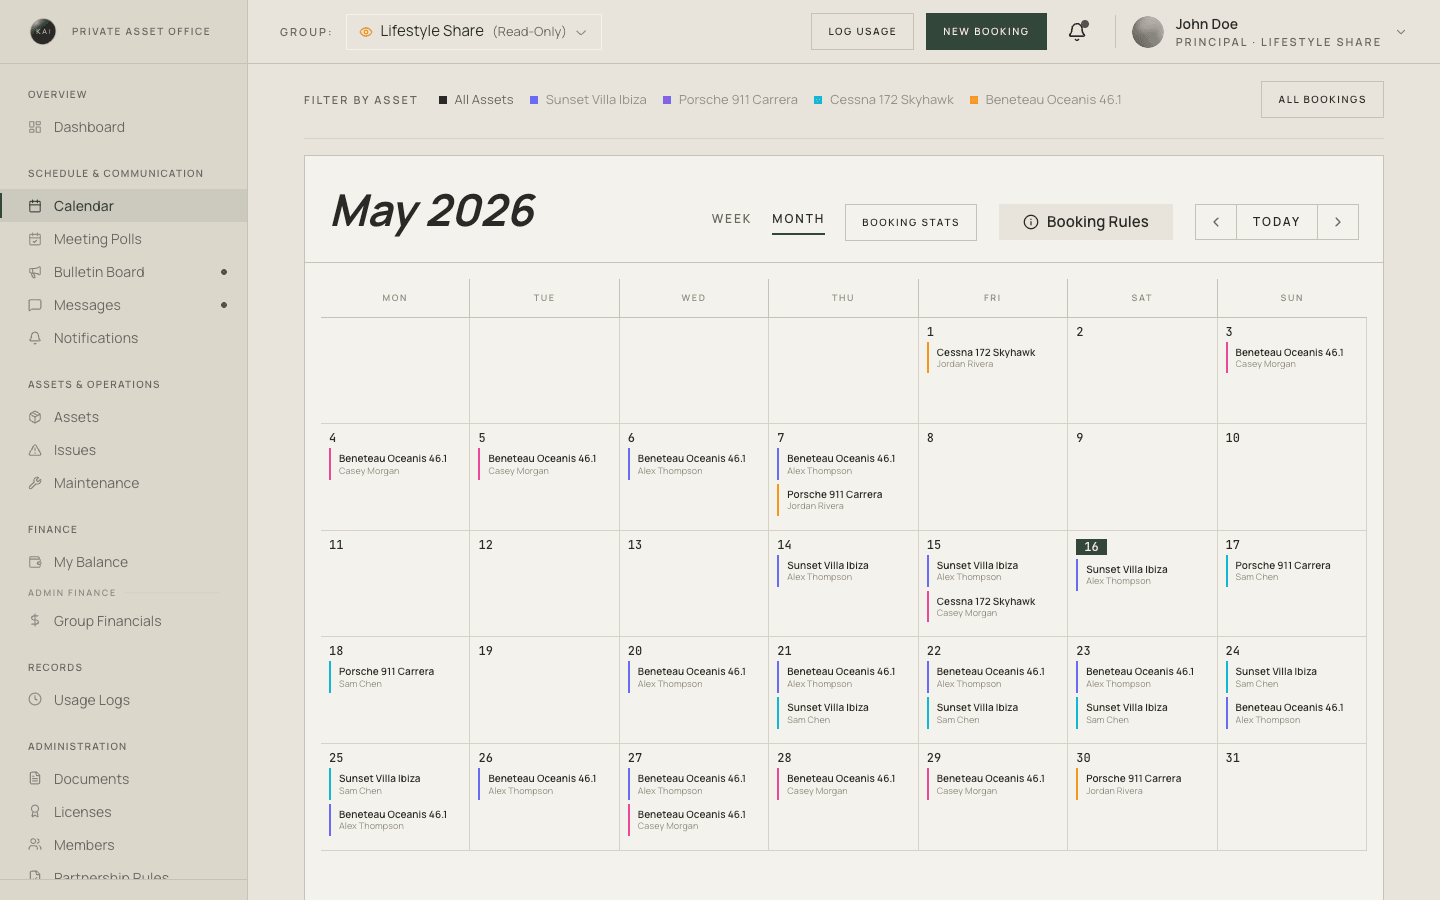Switch to Month view
Viewport: 1440px width, 900px height.
coord(798,219)
